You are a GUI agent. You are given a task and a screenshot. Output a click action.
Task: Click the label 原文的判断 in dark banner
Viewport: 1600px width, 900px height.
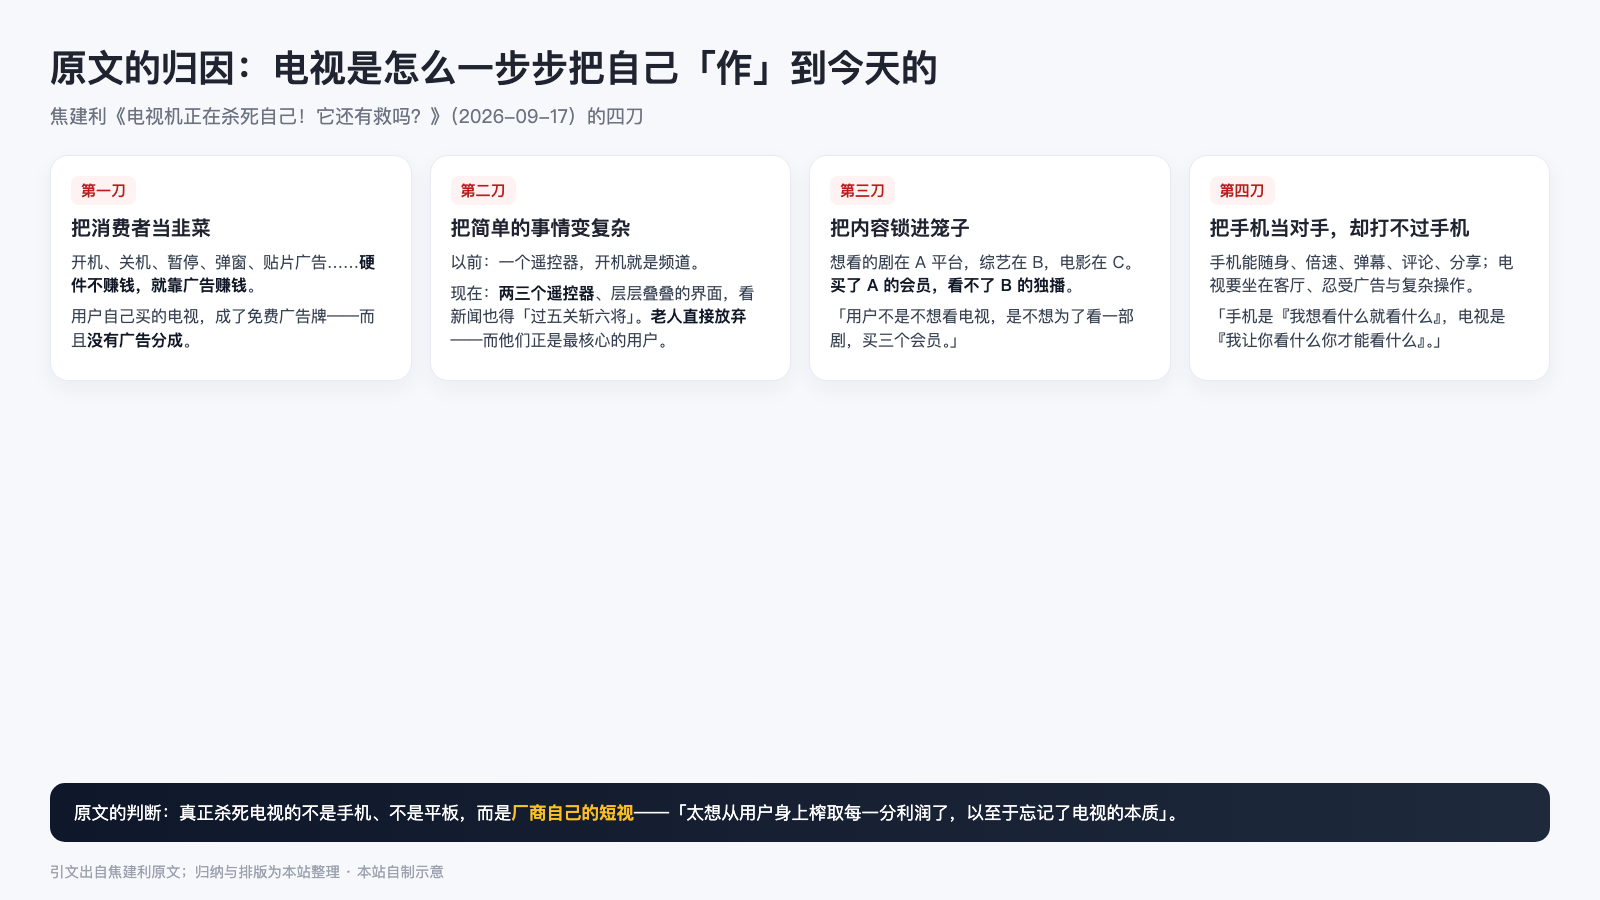pyautogui.click(x=117, y=813)
